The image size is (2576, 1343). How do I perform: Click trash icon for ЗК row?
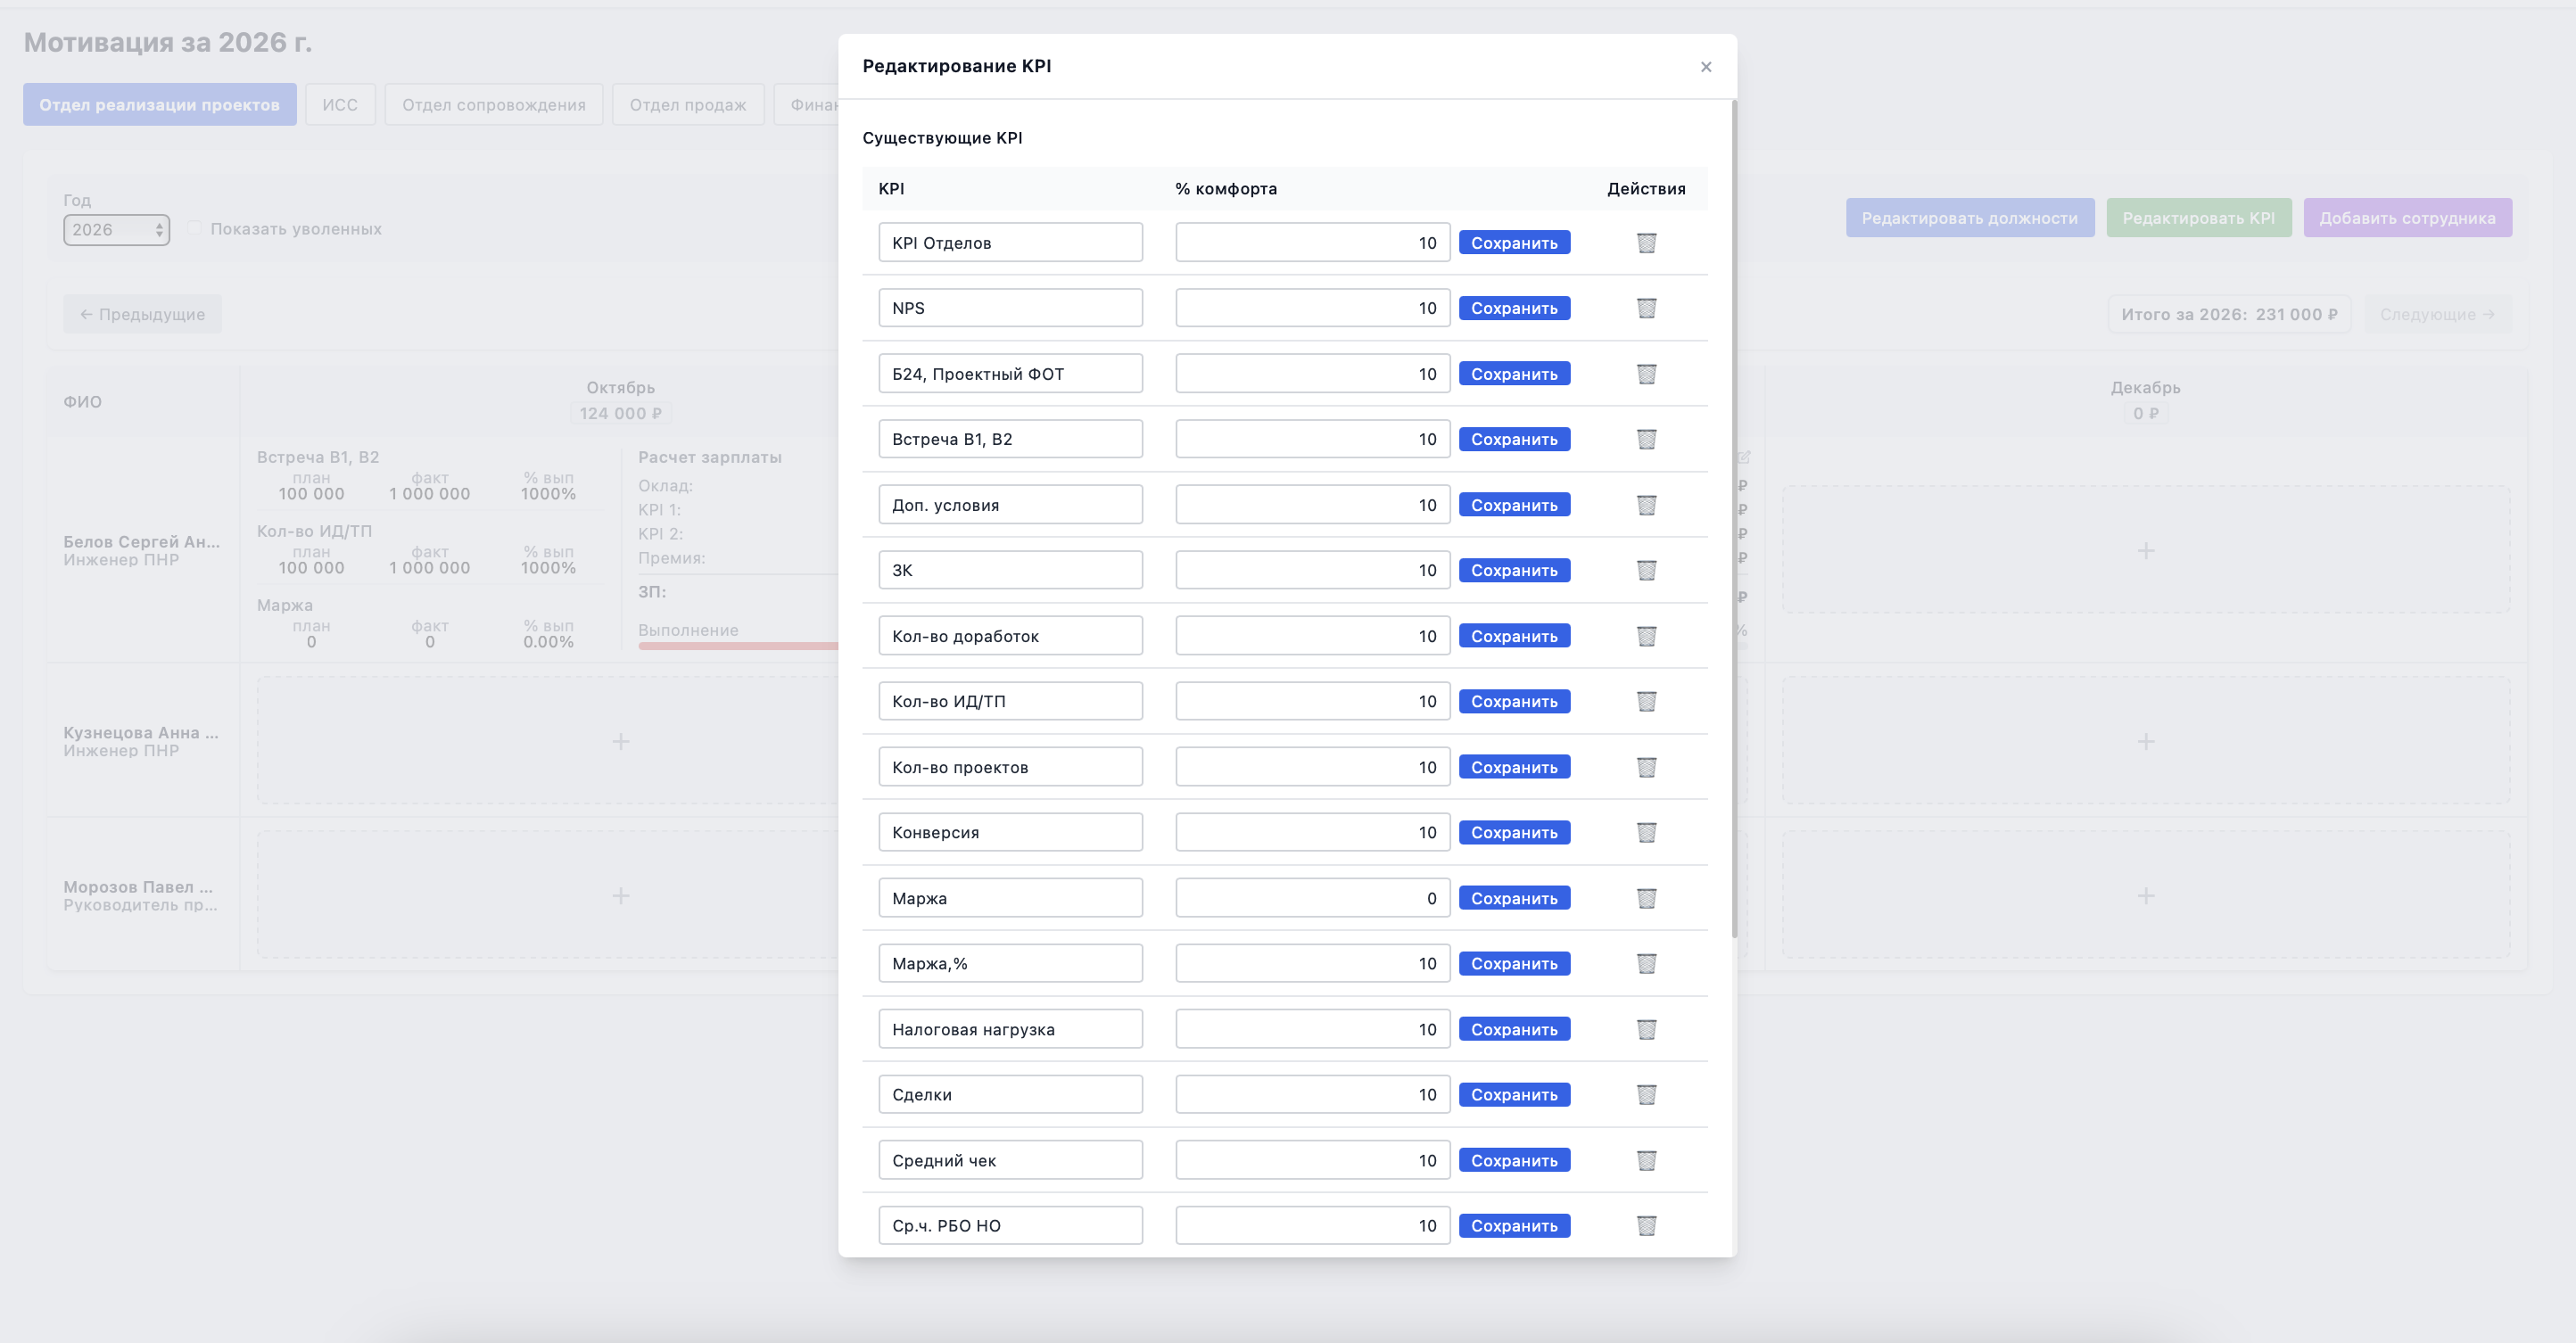[x=1646, y=570]
